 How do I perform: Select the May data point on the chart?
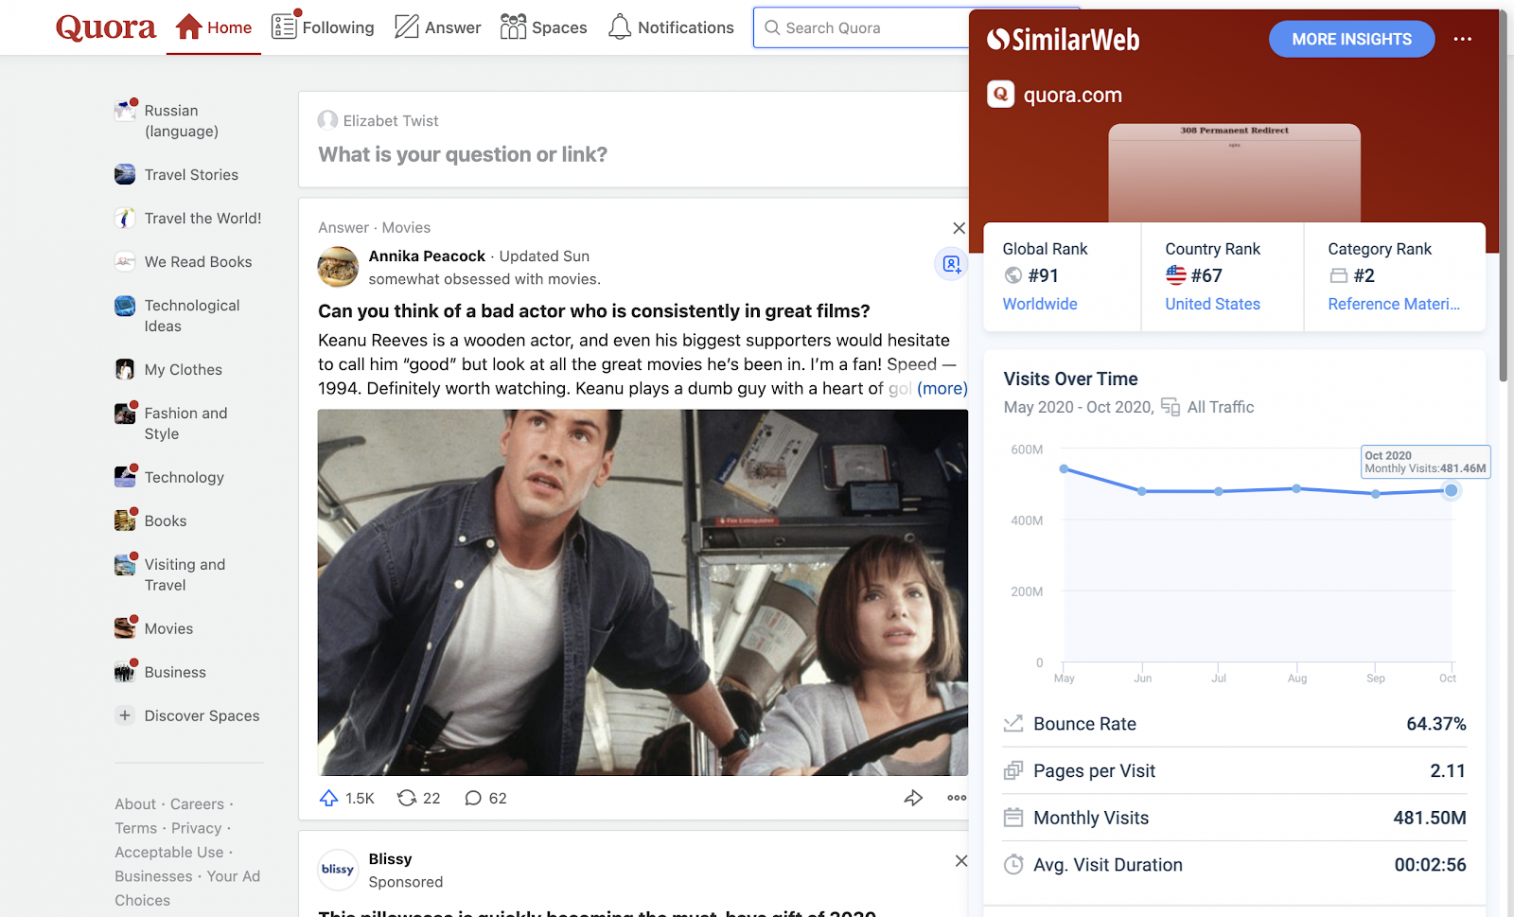pos(1064,469)
